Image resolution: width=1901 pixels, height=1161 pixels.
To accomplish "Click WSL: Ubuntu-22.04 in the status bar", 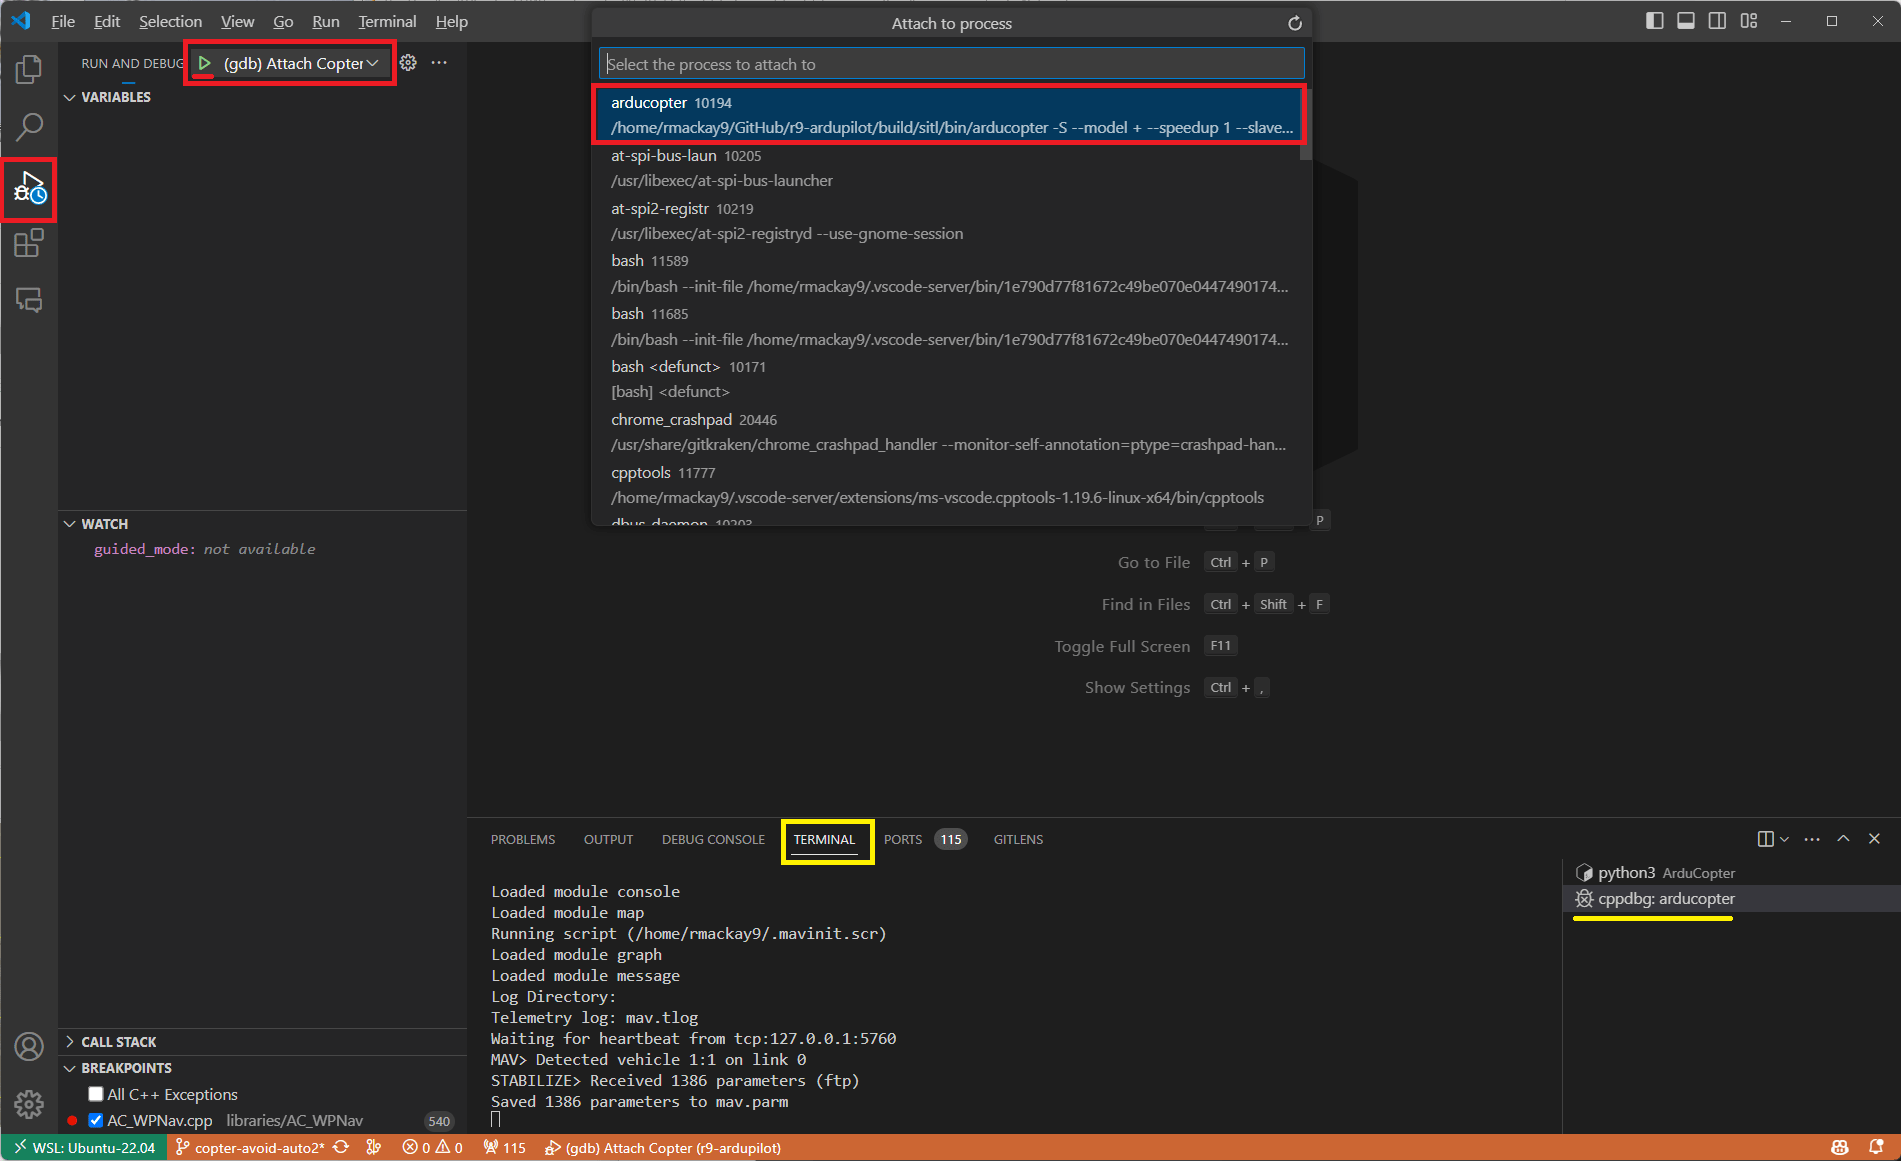I will pyautogui.click(x=85, y=1147).
